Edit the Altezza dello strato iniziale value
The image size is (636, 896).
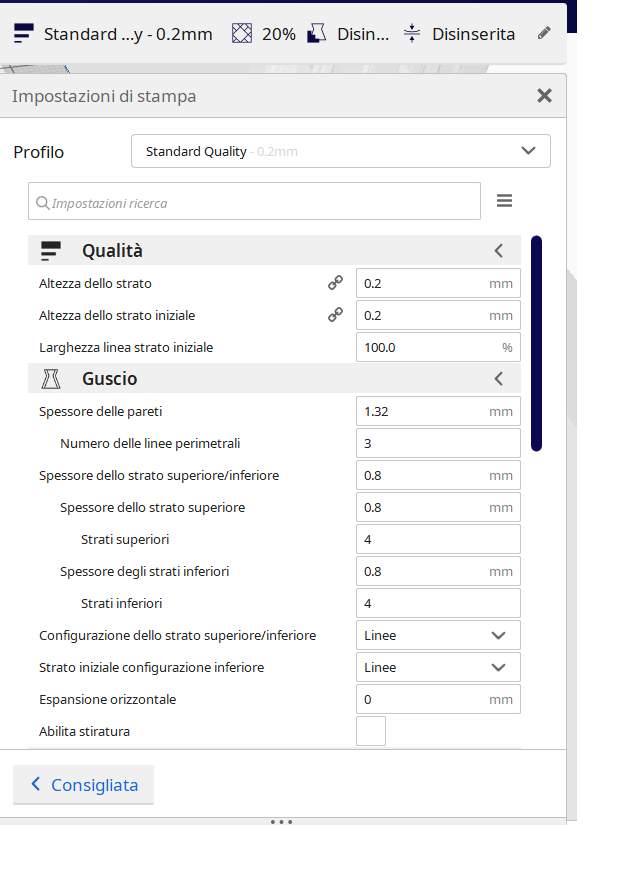438,315
